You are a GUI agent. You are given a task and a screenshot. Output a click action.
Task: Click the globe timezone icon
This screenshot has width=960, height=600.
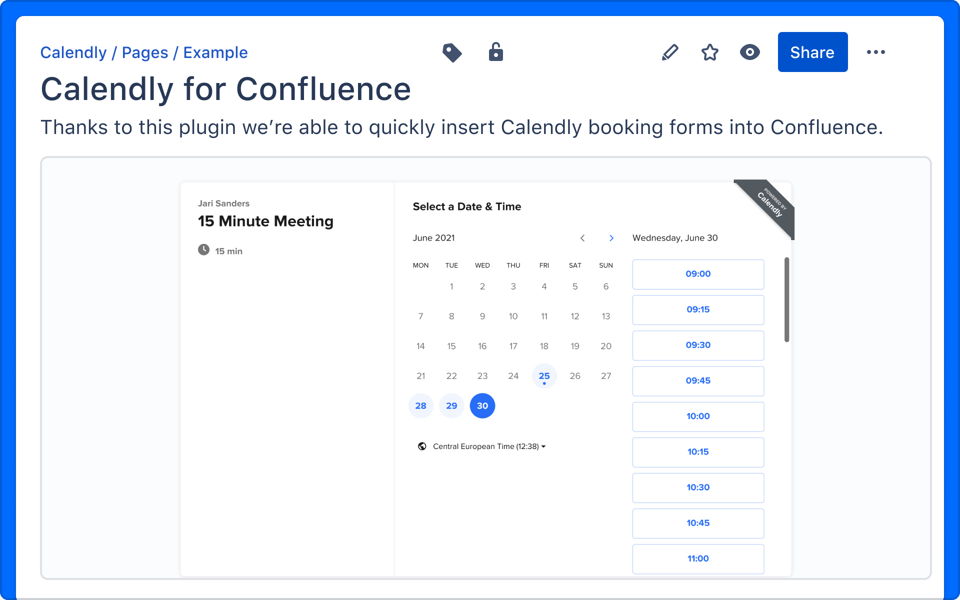(422, 447)
